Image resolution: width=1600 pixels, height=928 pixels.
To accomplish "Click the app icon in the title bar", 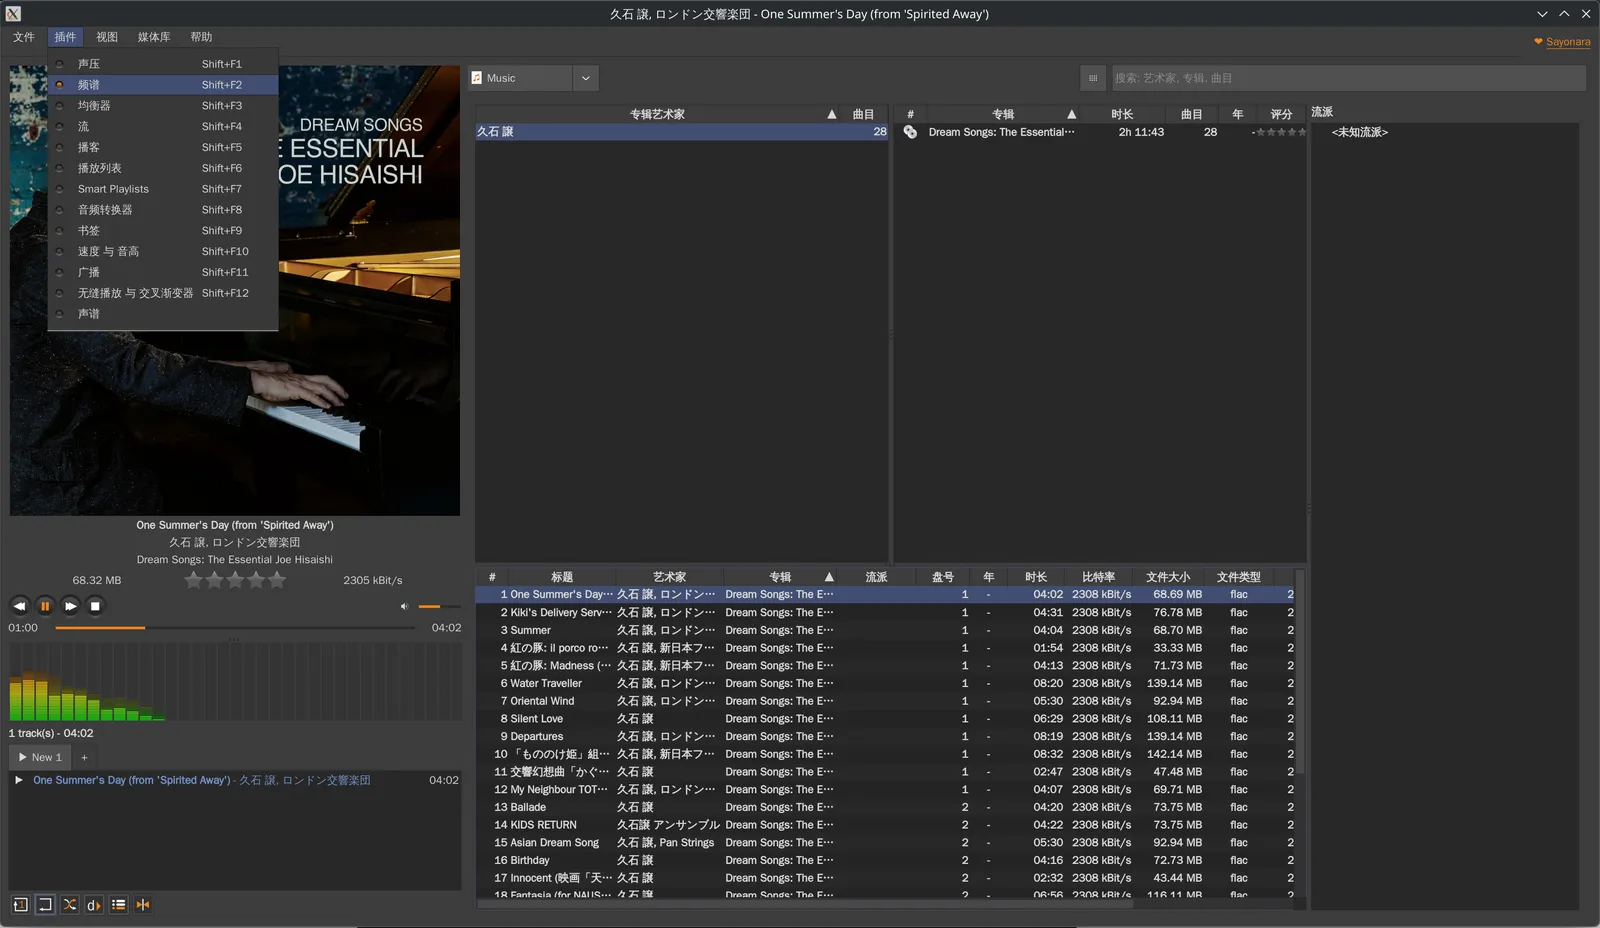I will click(x=13, y=14).
